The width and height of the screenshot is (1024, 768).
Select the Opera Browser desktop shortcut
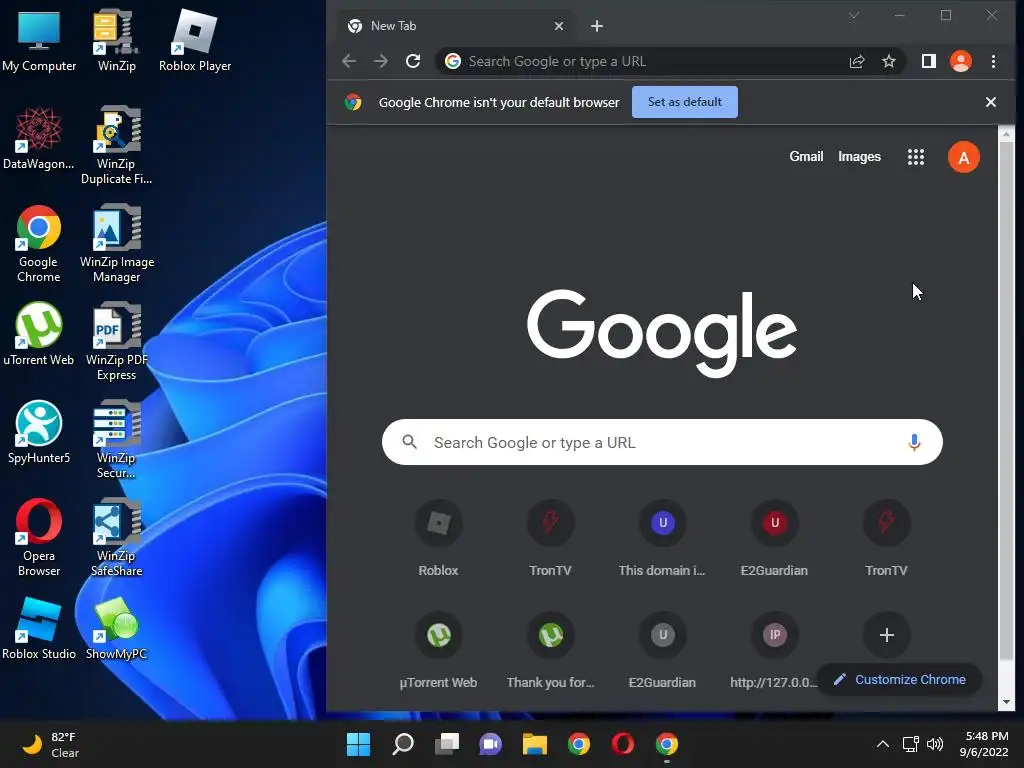pyautogui.click(x=39, y=537)
